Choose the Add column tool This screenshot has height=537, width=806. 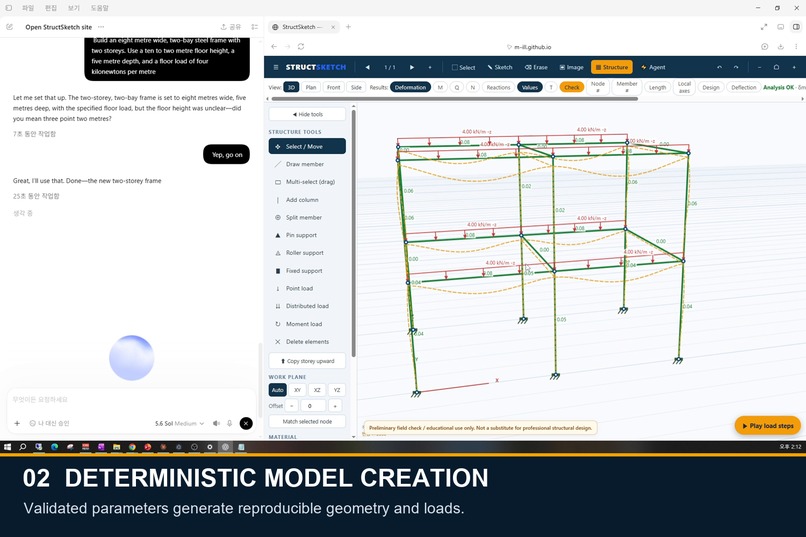[x=307, y=200]
